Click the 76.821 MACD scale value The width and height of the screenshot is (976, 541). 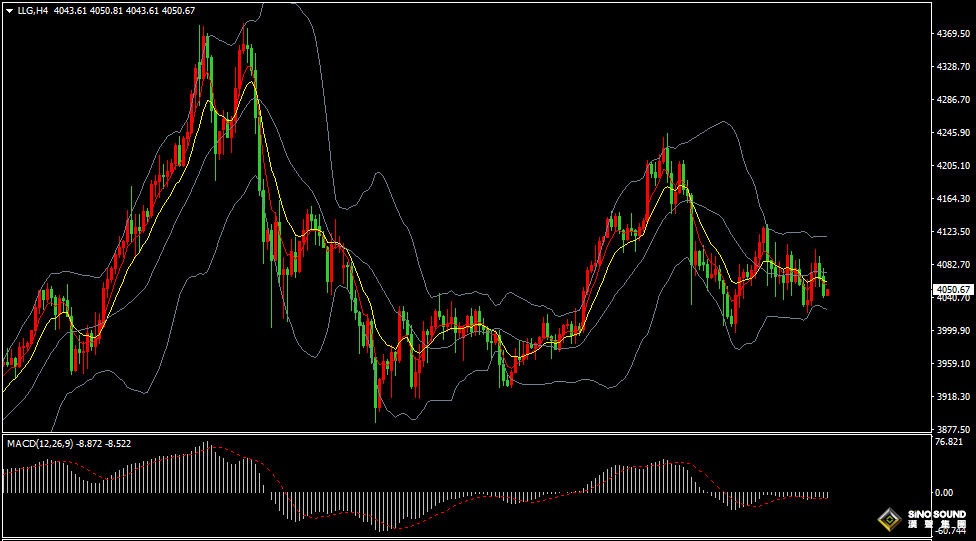(949, 442)
